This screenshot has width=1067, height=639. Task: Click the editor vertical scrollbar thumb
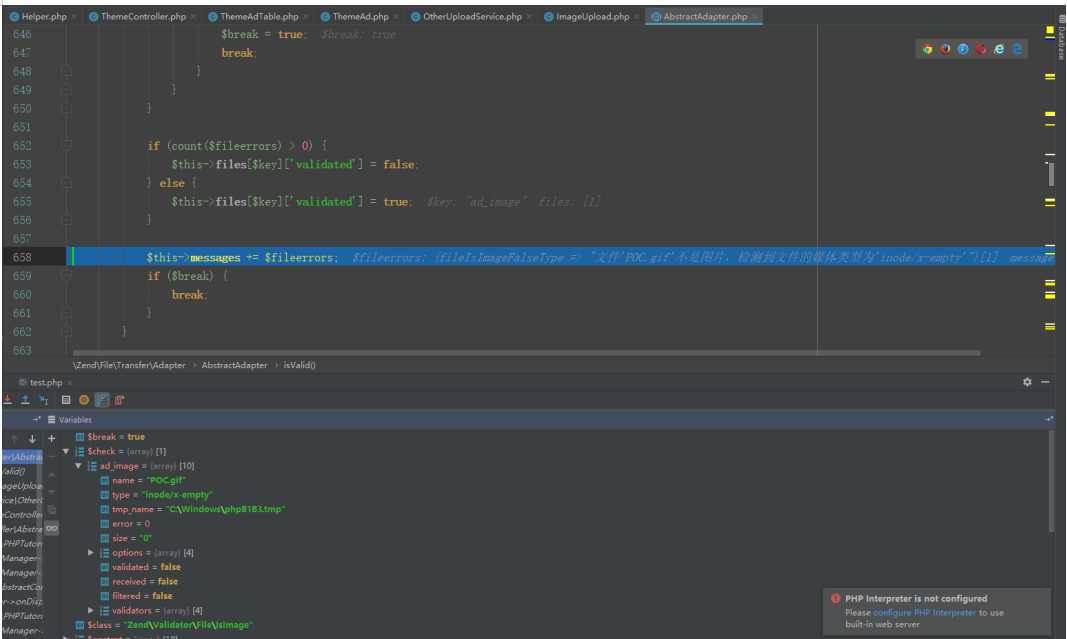pos(1051,174)
